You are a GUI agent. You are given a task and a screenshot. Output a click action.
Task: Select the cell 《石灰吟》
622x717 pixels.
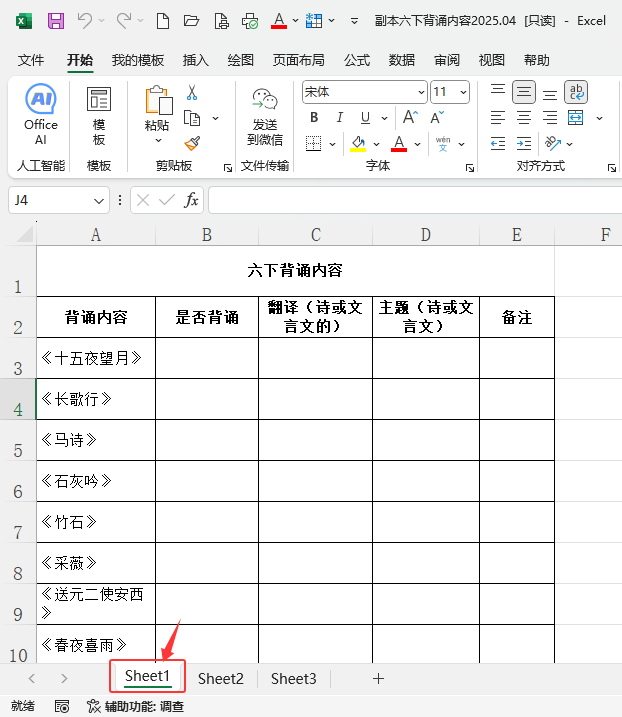96,481
